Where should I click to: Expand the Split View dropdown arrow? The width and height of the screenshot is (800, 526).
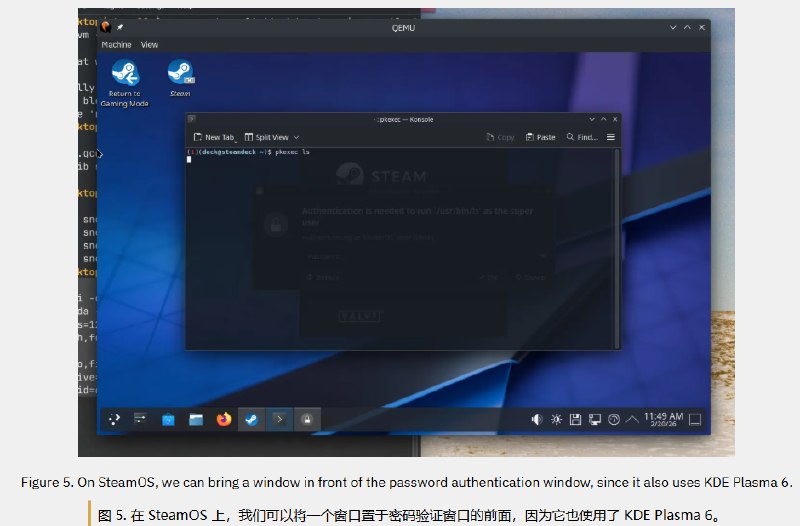click(x=296, y=137)
